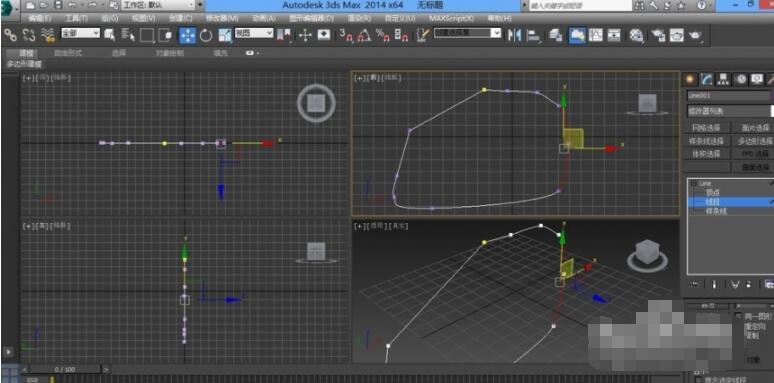Viewport: 774px width, 383px height.
Task: Click the 多边形选择 modifier button
Action: pos(752,141)
